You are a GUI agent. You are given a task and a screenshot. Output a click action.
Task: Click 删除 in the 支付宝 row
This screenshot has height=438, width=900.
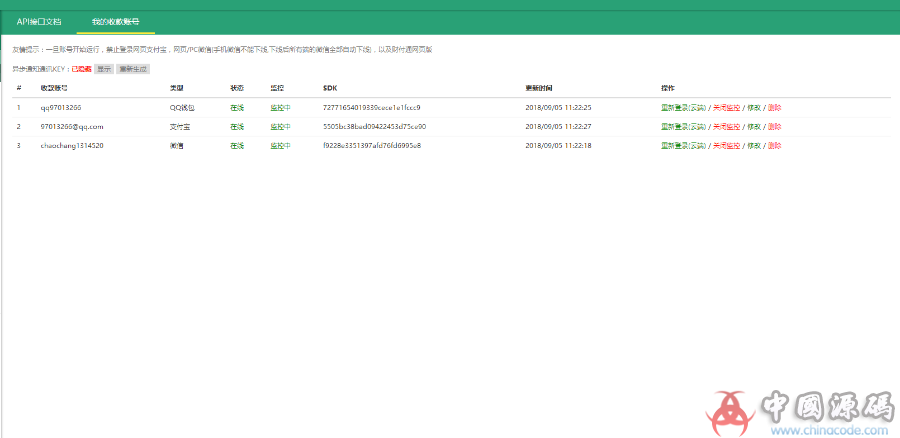(x=775, y=127)
